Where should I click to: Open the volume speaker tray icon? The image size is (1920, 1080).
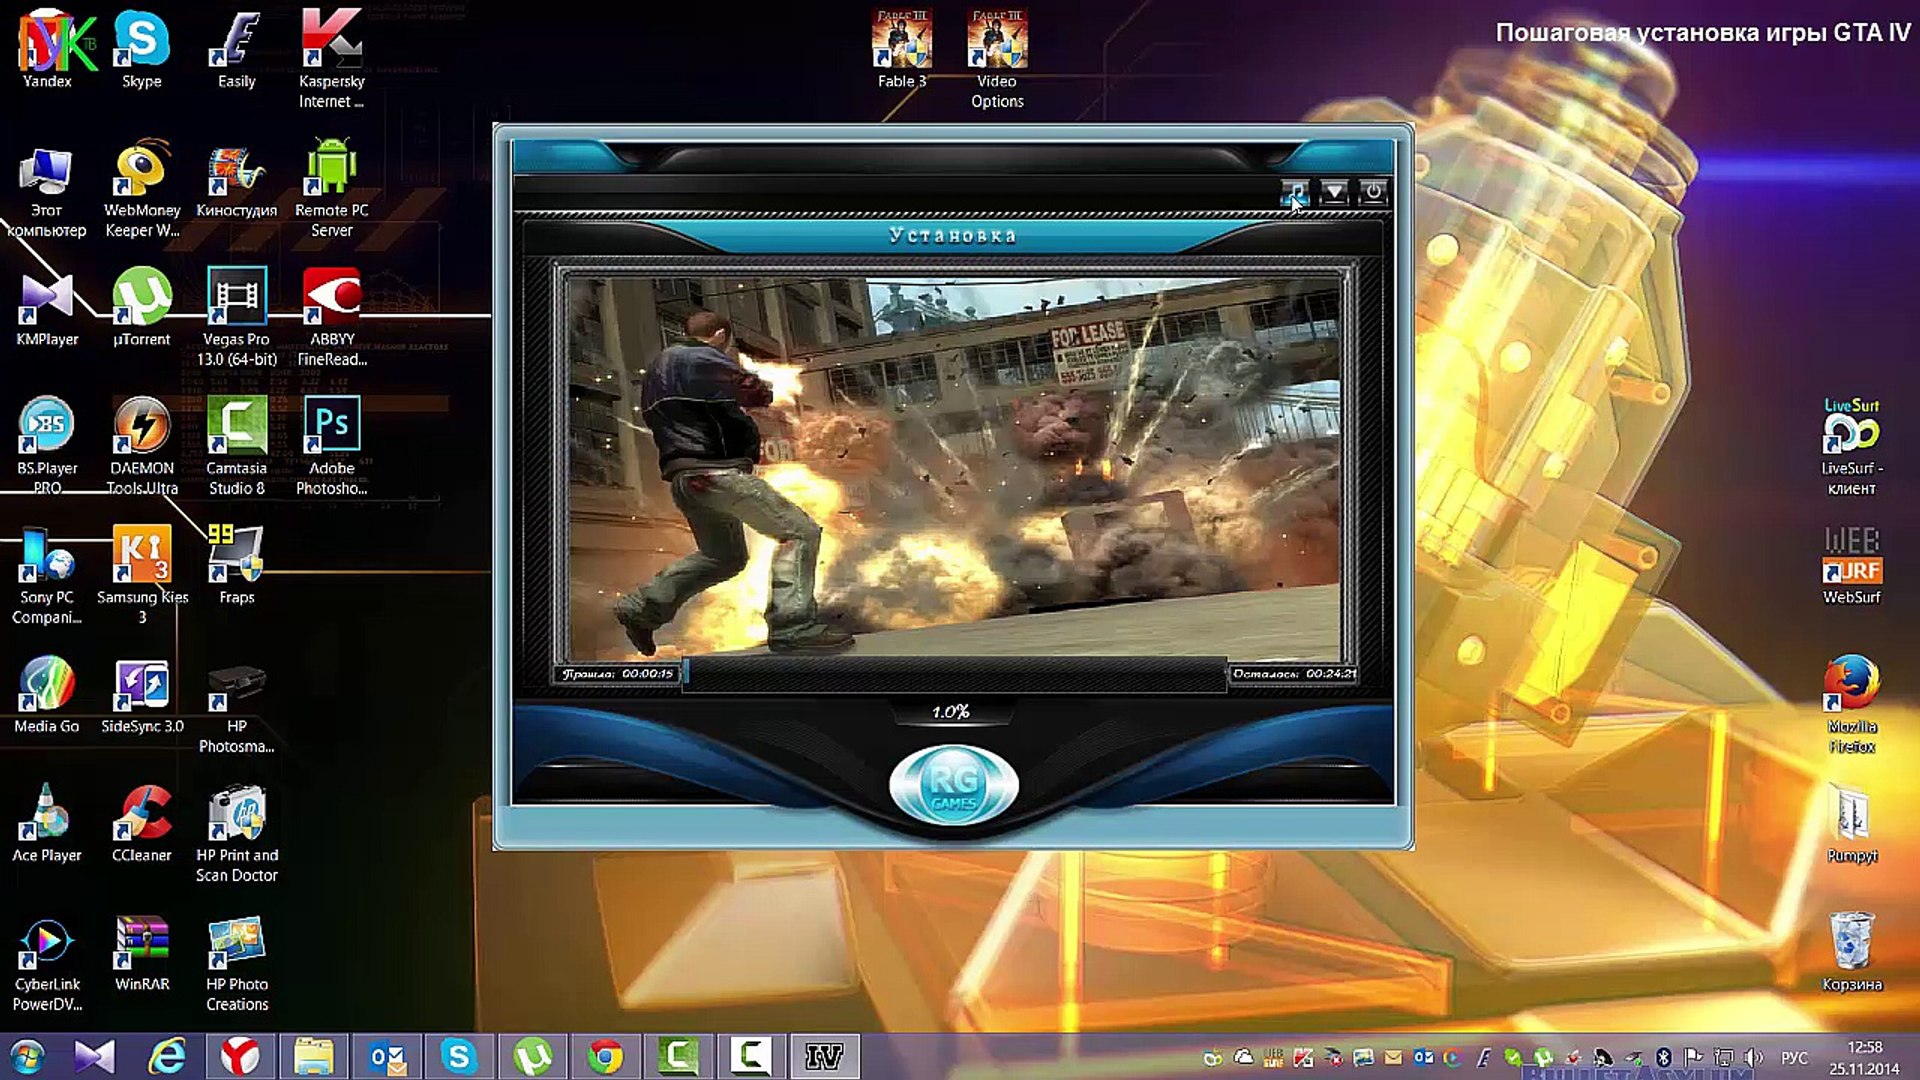pos(1754,1058)
